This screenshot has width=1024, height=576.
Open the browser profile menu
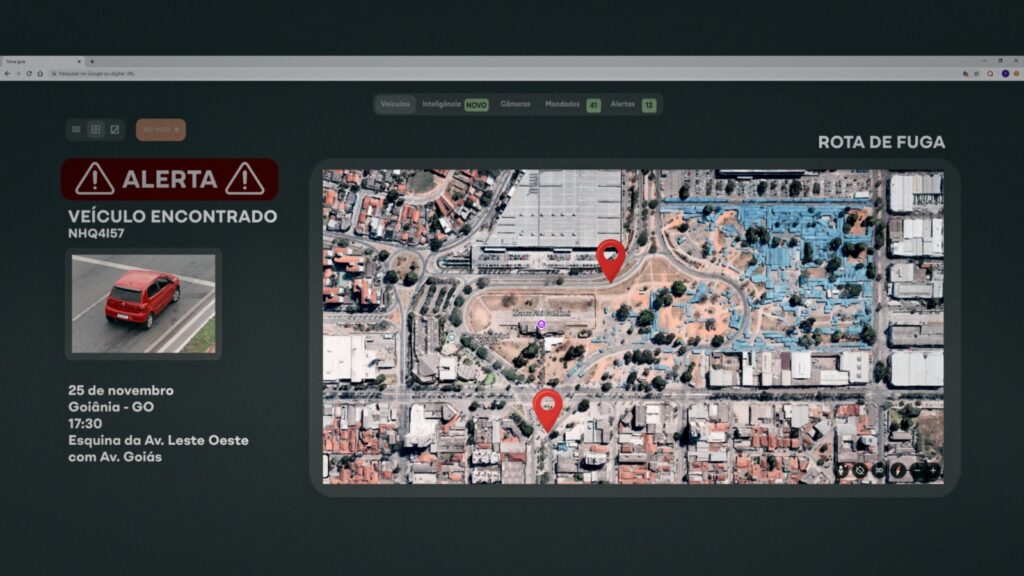click(1006, 74)
